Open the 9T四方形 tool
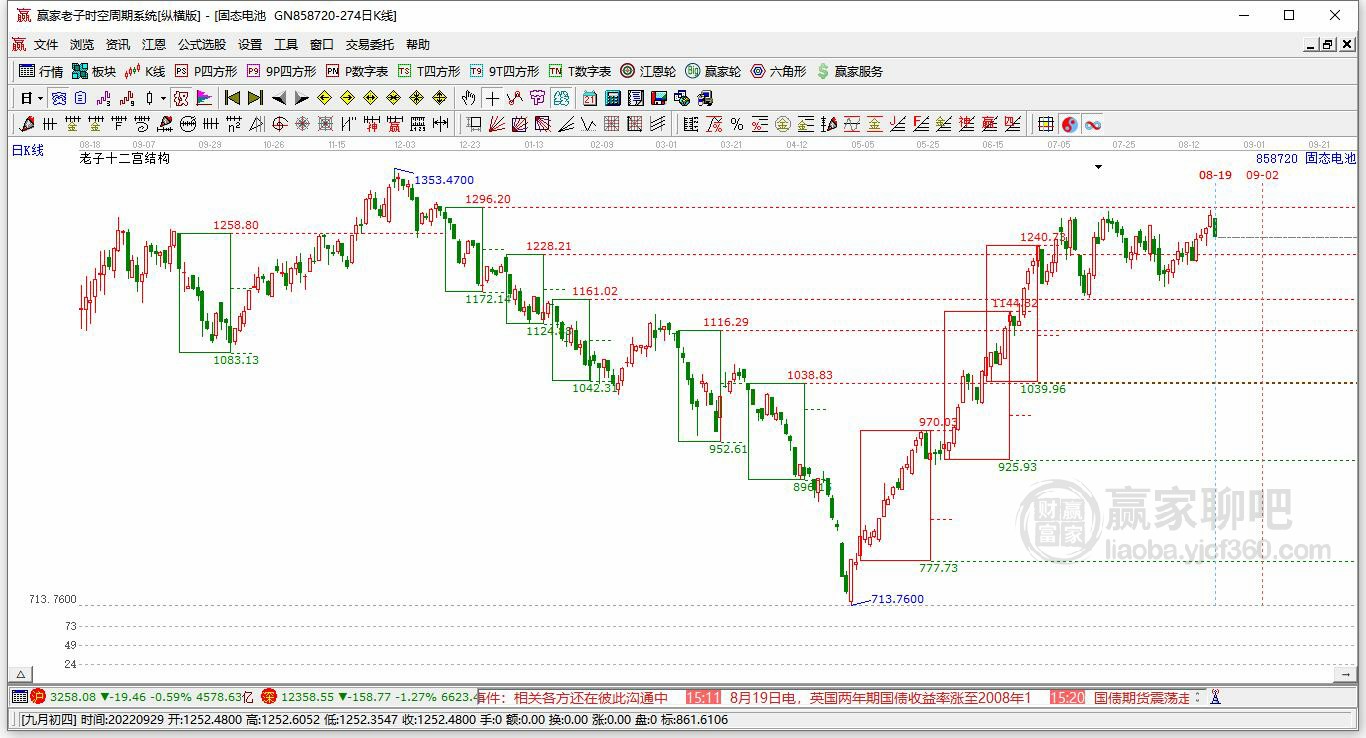The image size is (1366, 738). [x=504, y=71]
